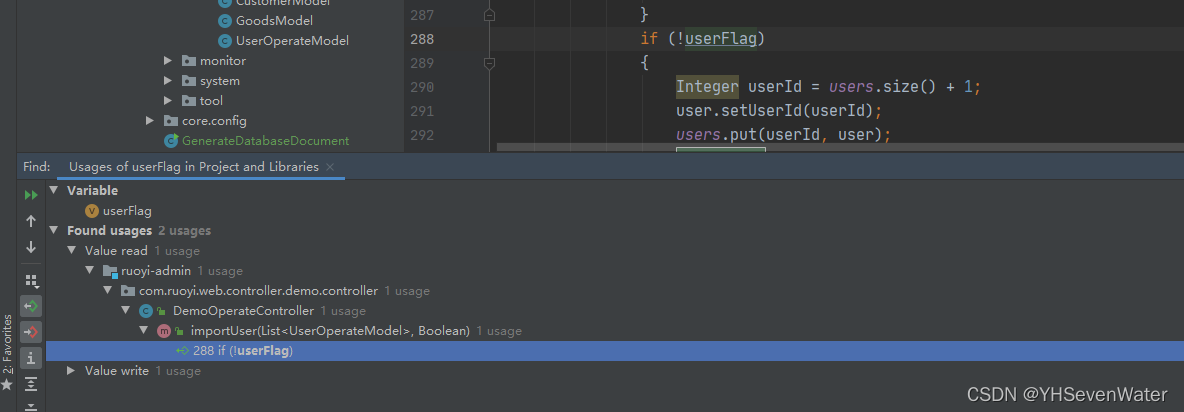
Task: Expand the monitor folder
Action: tap(168, 61)
